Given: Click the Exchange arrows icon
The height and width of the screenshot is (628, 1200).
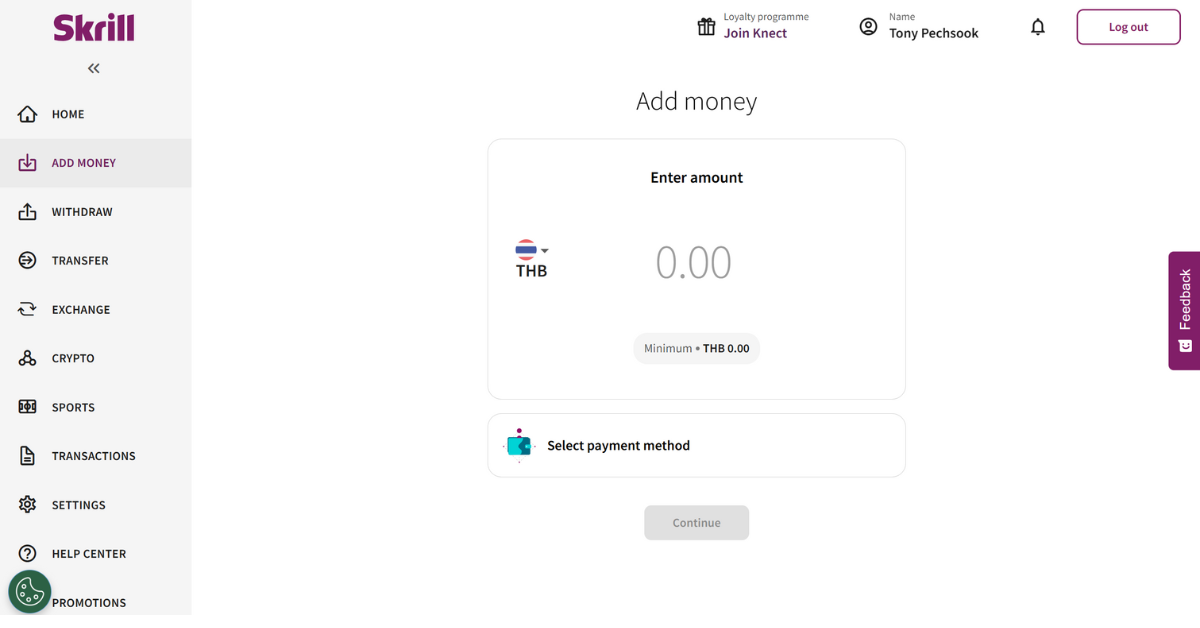Looking at the screenshot, I should tap(28, 310).
